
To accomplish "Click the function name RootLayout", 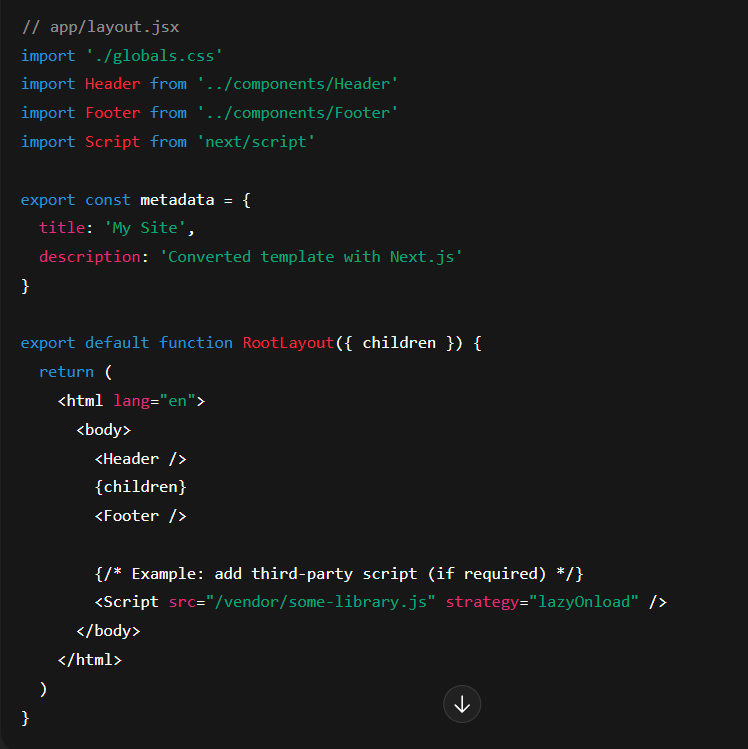I will (x=288, y=342).
